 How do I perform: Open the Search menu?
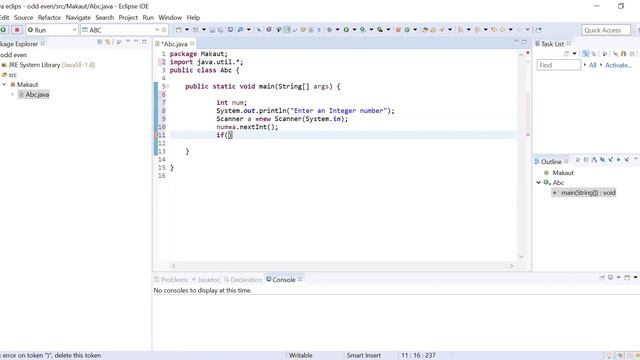(104, 18)
